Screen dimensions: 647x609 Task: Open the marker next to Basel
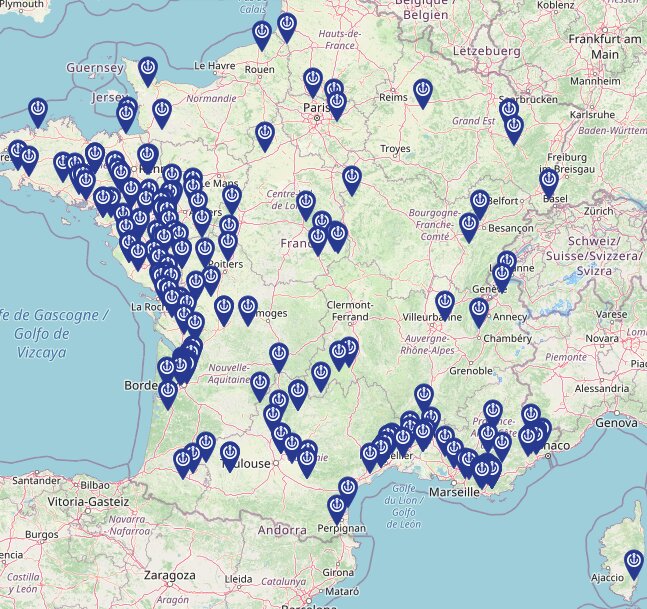pos(549,182)
